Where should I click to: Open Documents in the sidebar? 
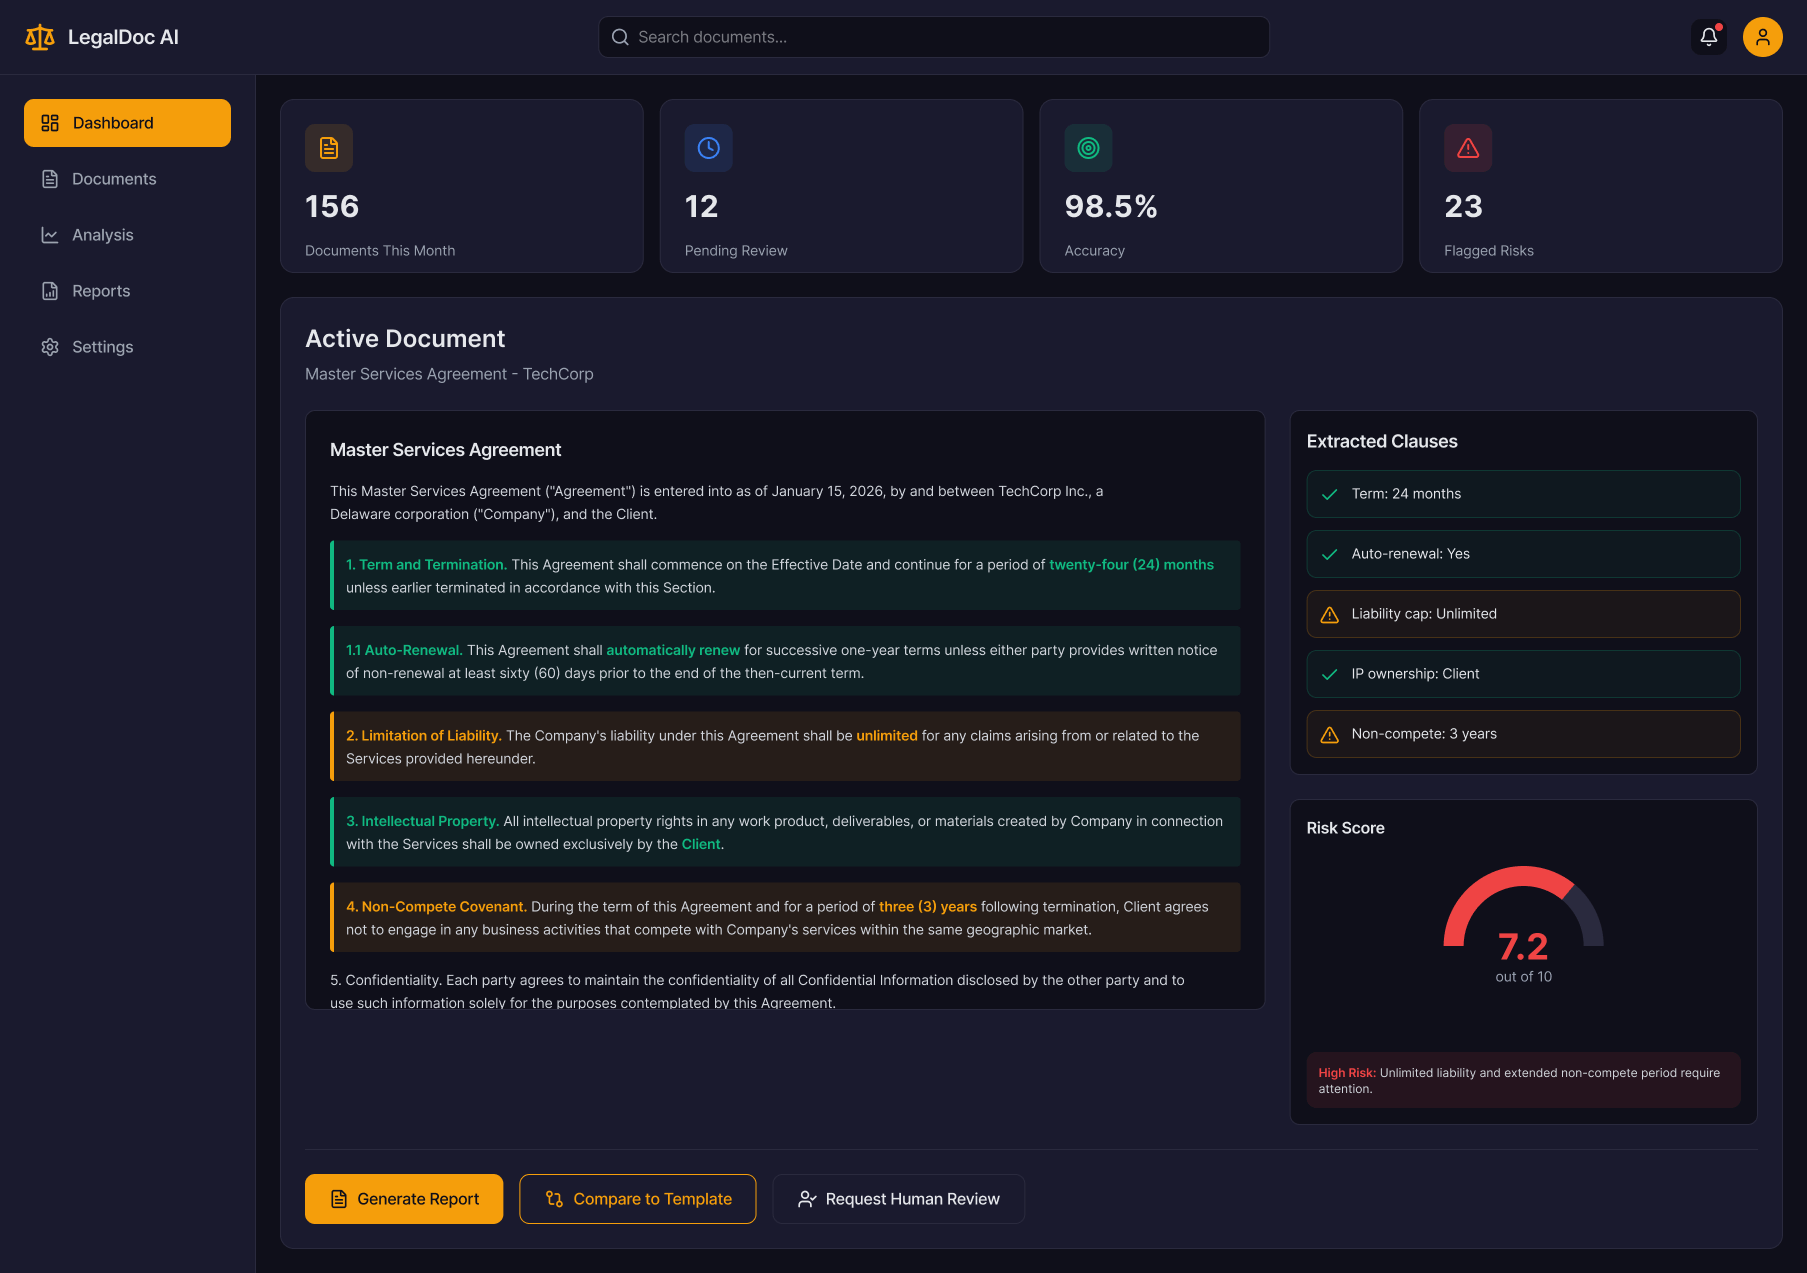pos(114,179)
